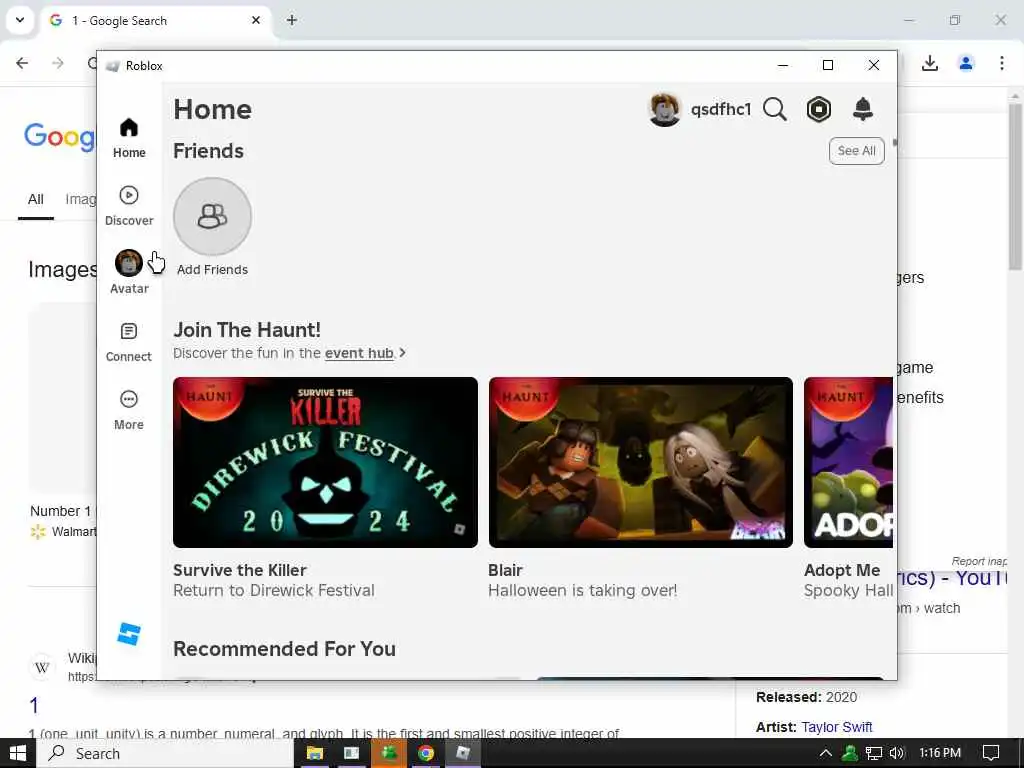The width and height of the screenshot is (1024, 768).
Task: Open the Robux hexagon icon
Action: pyautogui.click(x=818, y=109)
